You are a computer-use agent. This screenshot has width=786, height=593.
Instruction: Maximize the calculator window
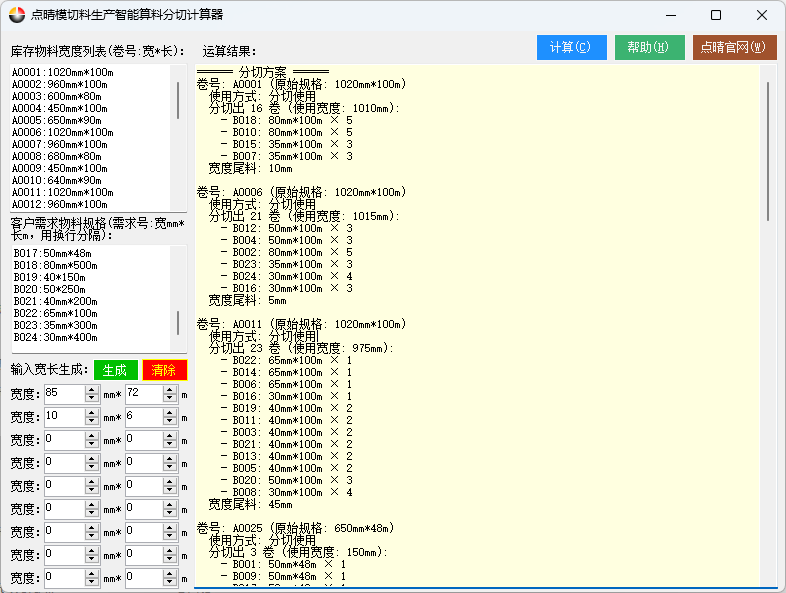coord(716,15)
